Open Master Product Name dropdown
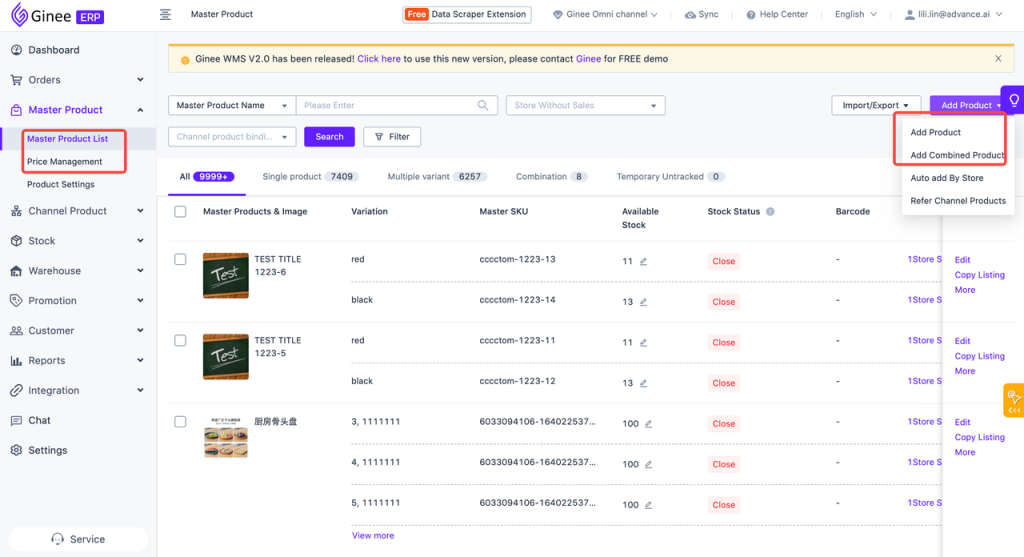The width and height of the screenshot is (1024, 557). pos(232,105)
